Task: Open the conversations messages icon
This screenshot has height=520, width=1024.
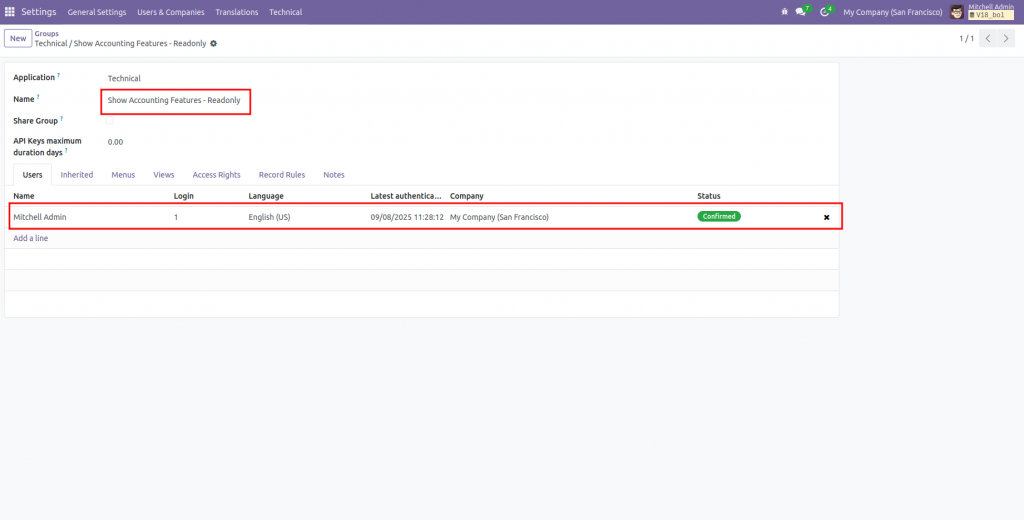Action: coord(800,12)
